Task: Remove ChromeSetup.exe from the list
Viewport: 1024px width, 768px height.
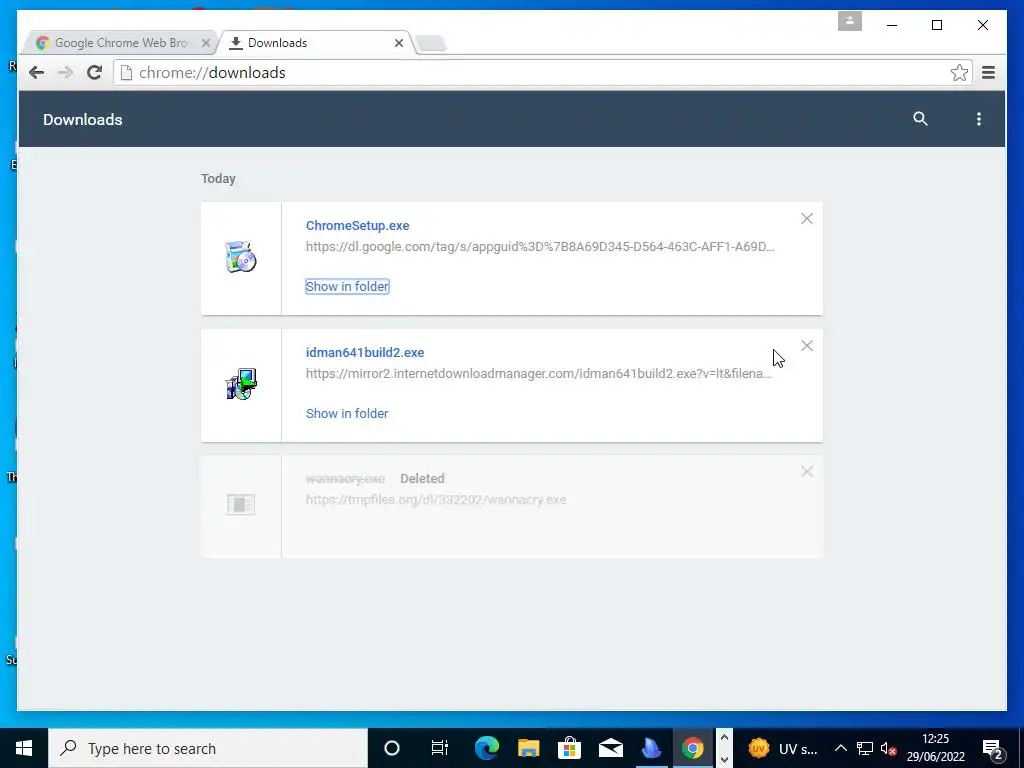Action: coord(807,219)
